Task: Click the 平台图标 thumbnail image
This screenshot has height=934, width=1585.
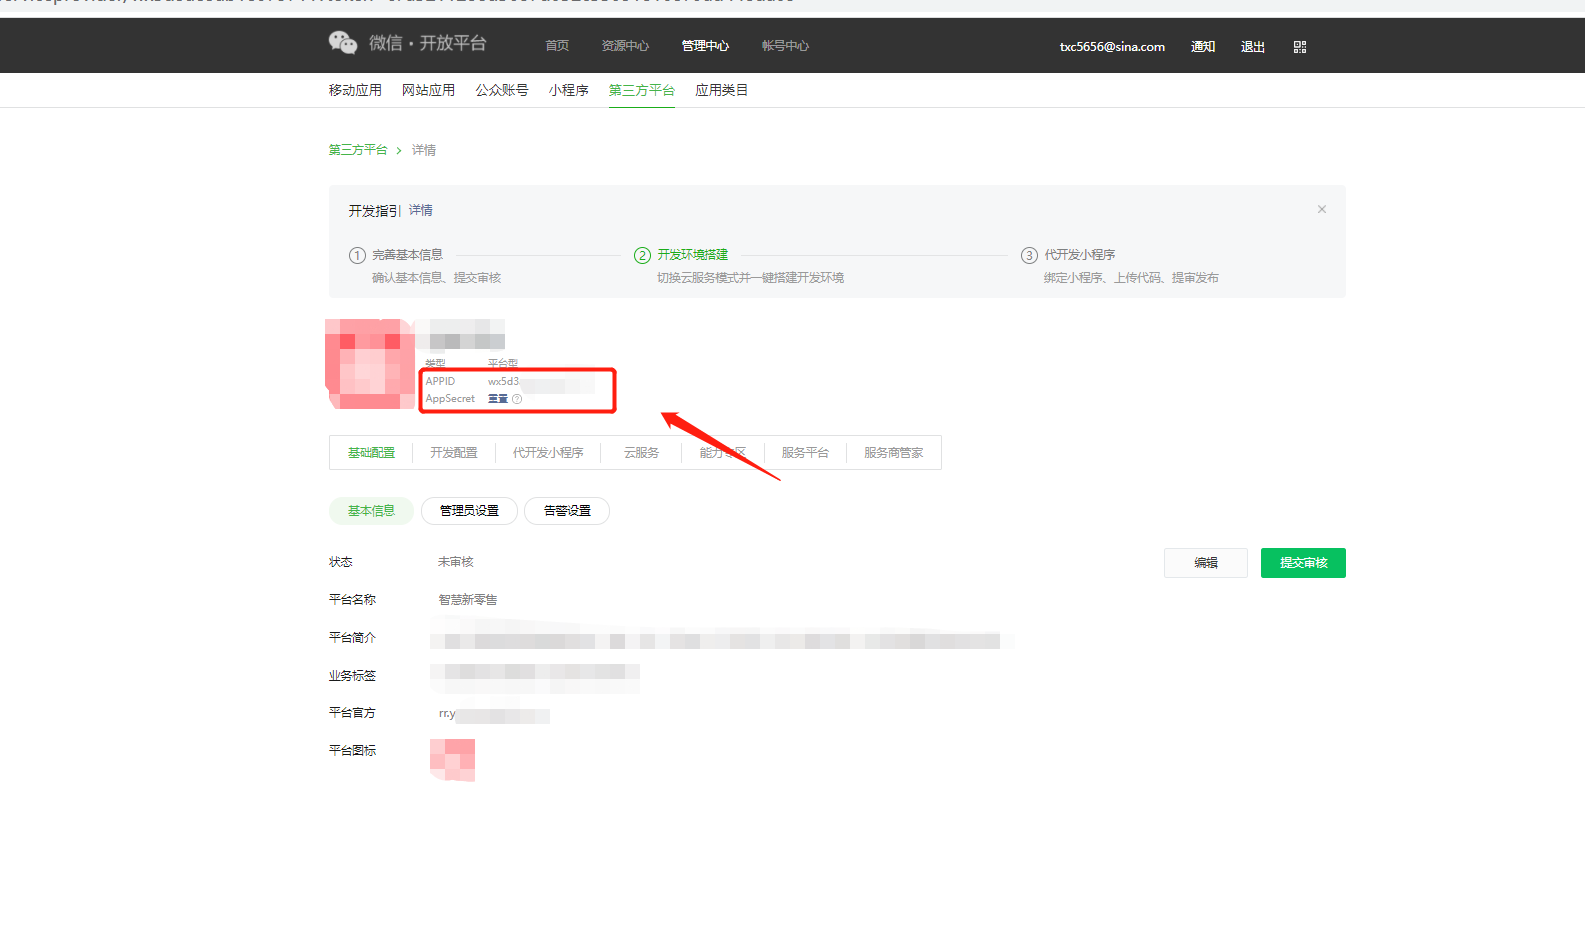Action: pyautogui.click(x=452, y=760)
